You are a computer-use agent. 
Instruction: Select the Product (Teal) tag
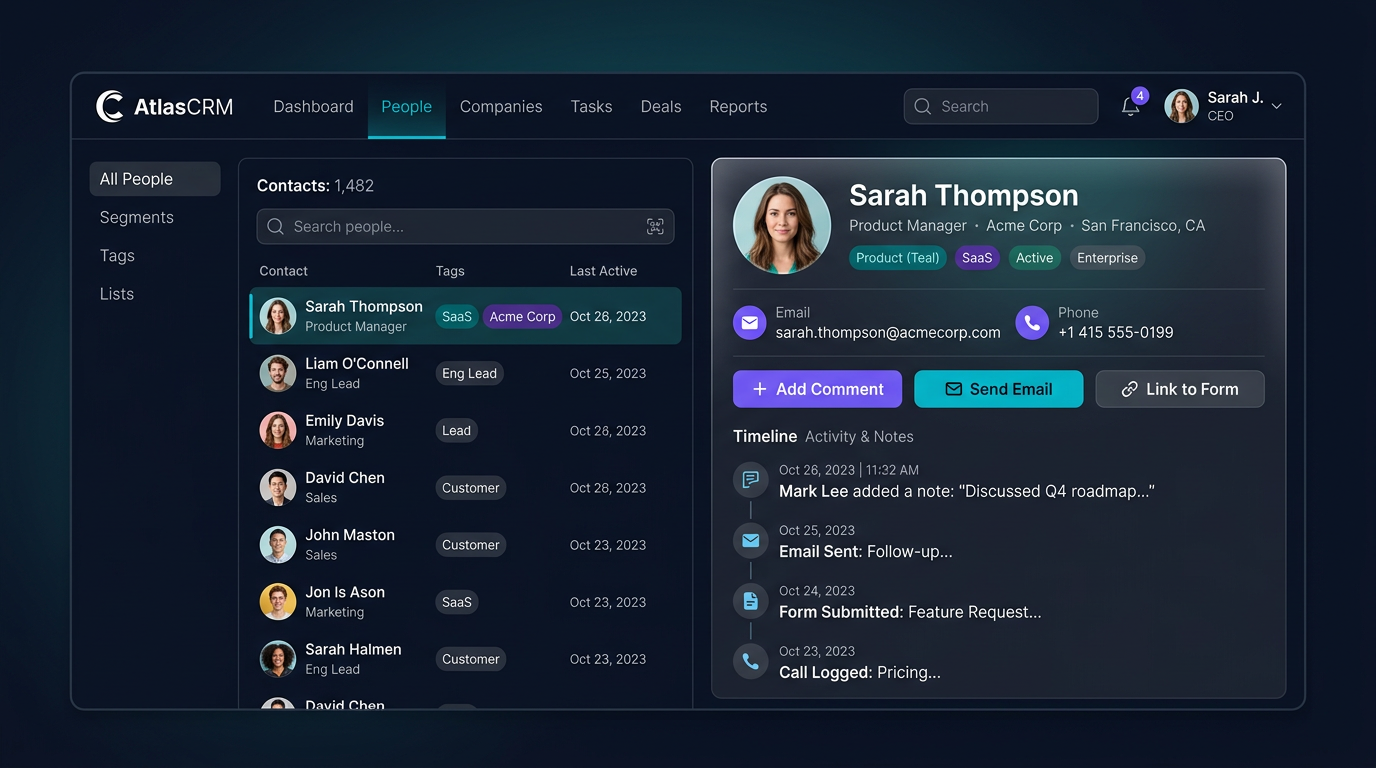[x=897, y=258]
